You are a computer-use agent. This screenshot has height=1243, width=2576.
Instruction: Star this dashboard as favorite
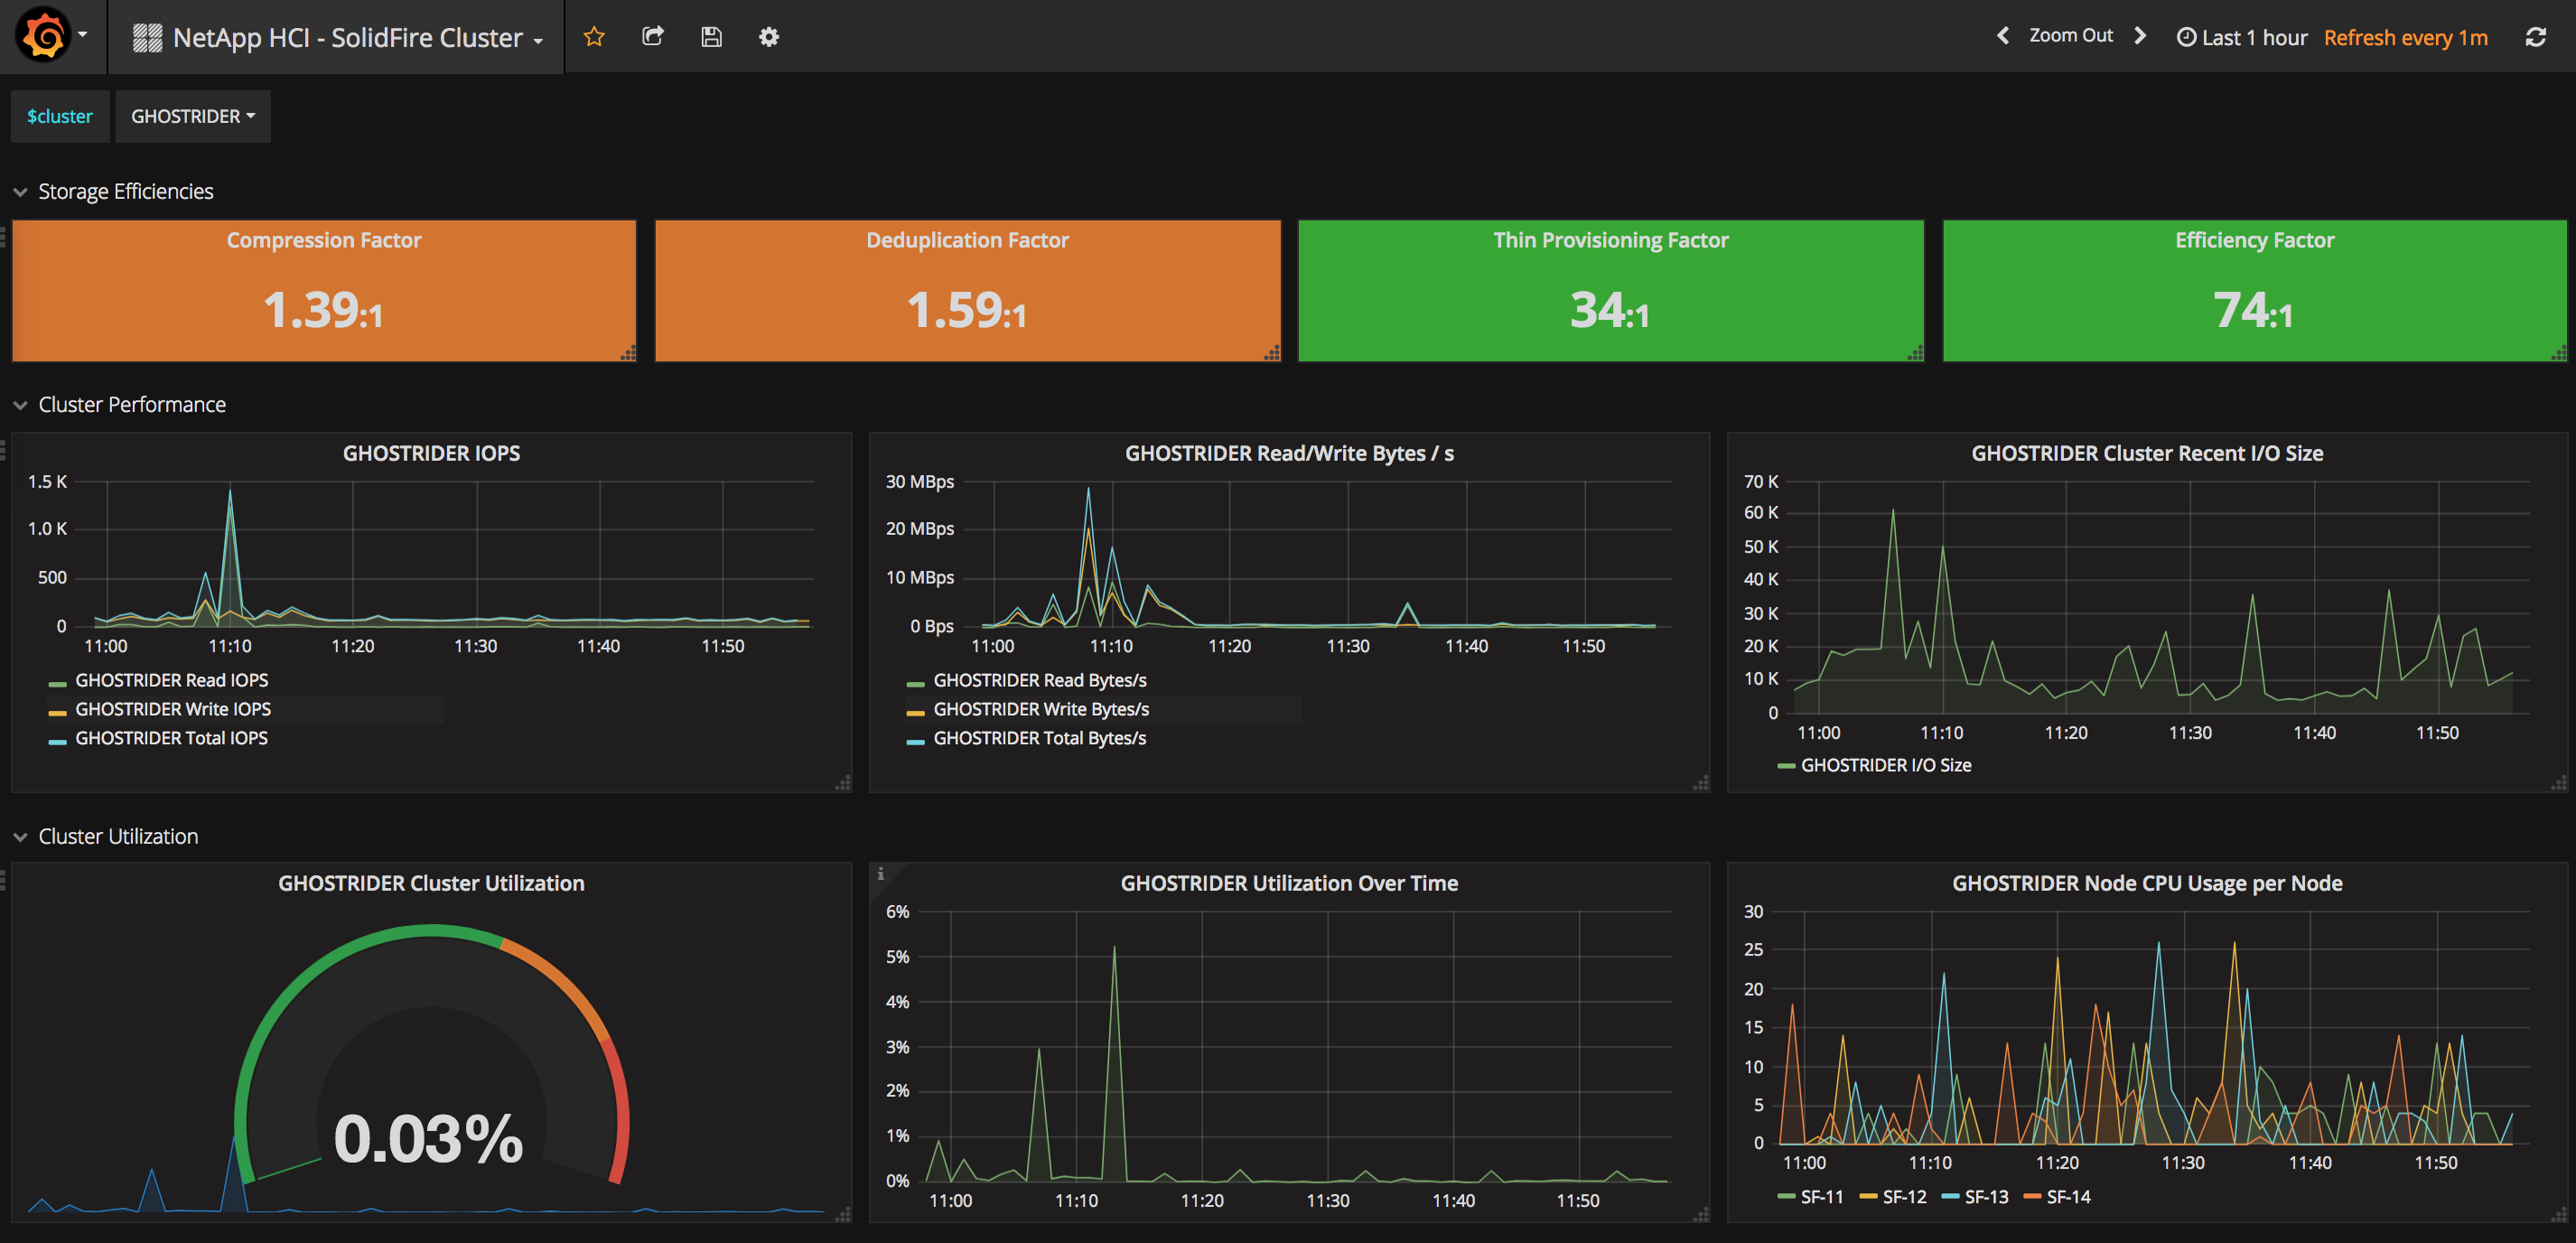point(594,37)
